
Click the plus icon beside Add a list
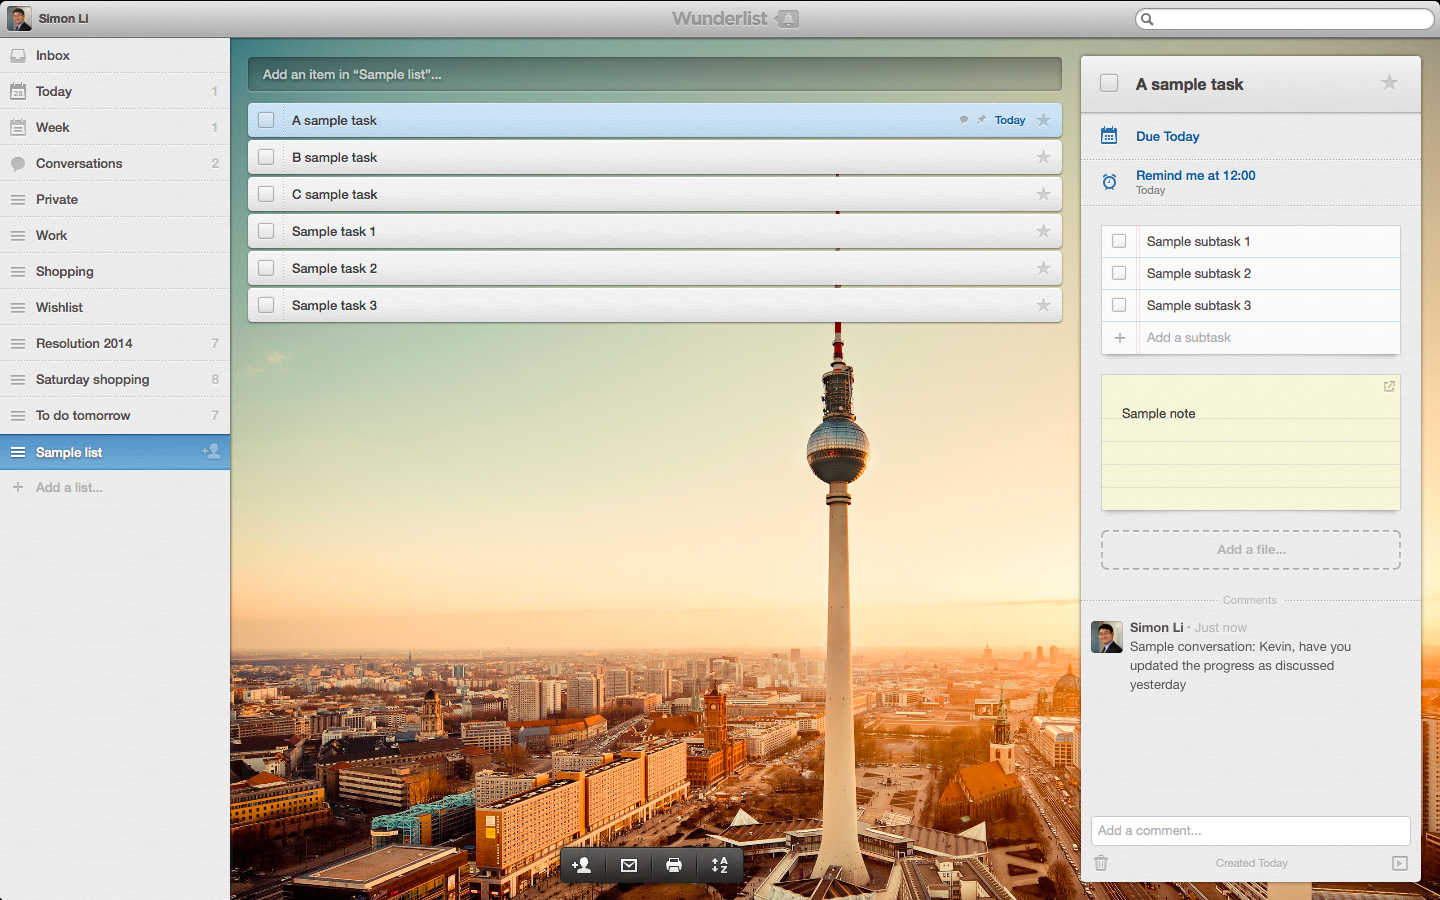18,487
